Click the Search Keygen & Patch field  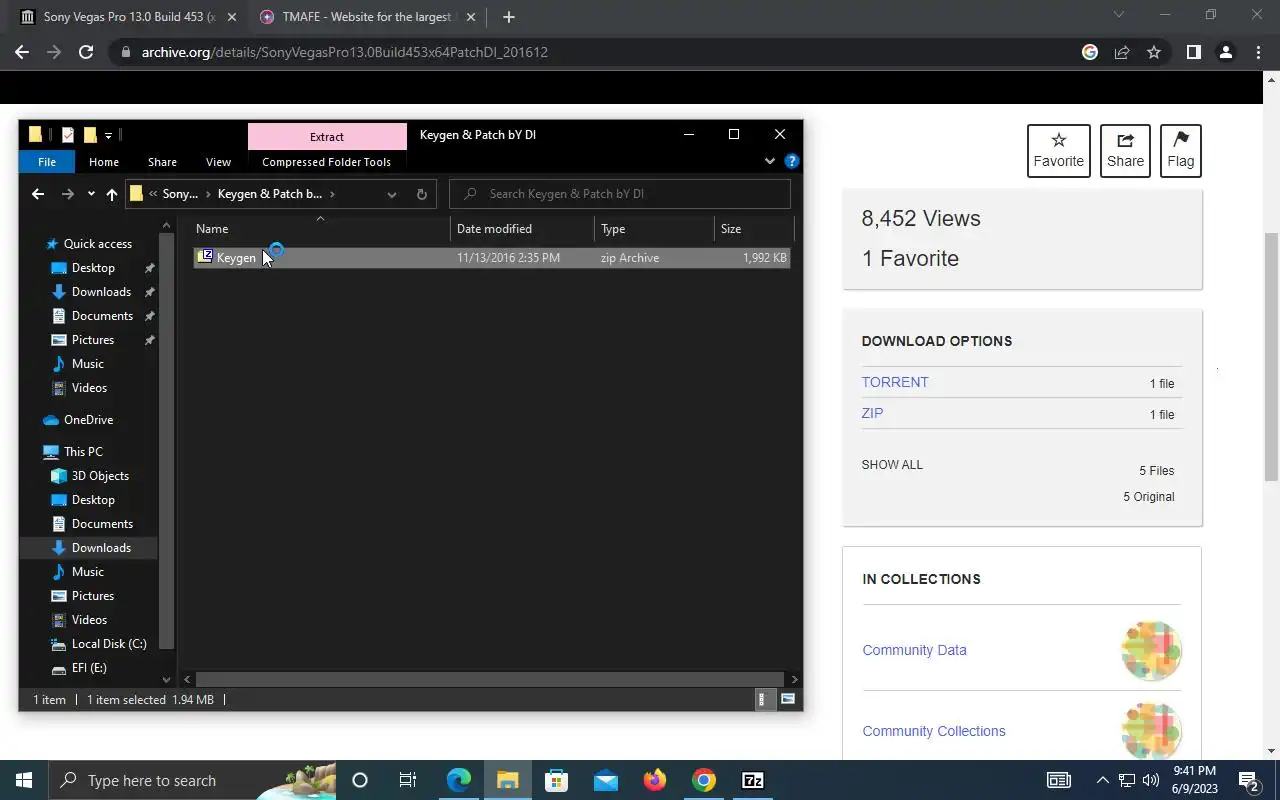pos(620,194)
